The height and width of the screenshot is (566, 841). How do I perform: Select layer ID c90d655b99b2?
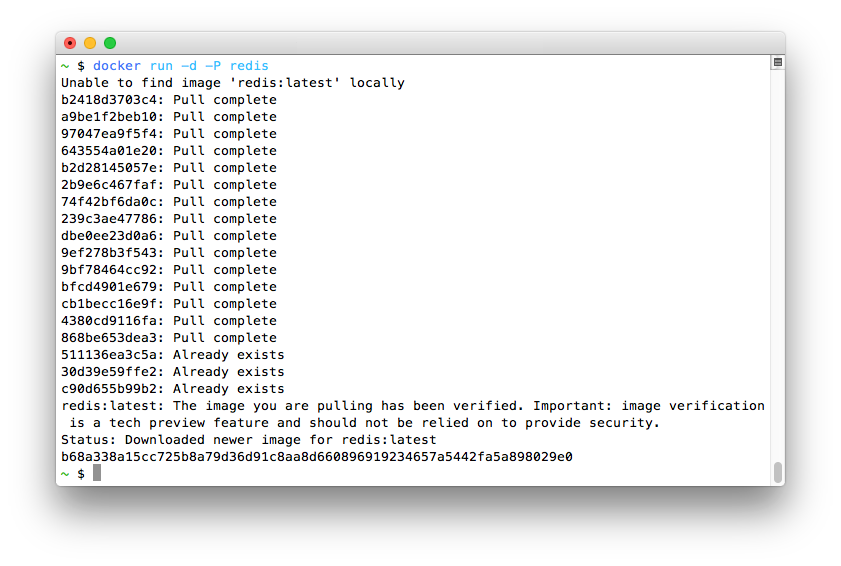pyautogui.click(x=112, y=389)
